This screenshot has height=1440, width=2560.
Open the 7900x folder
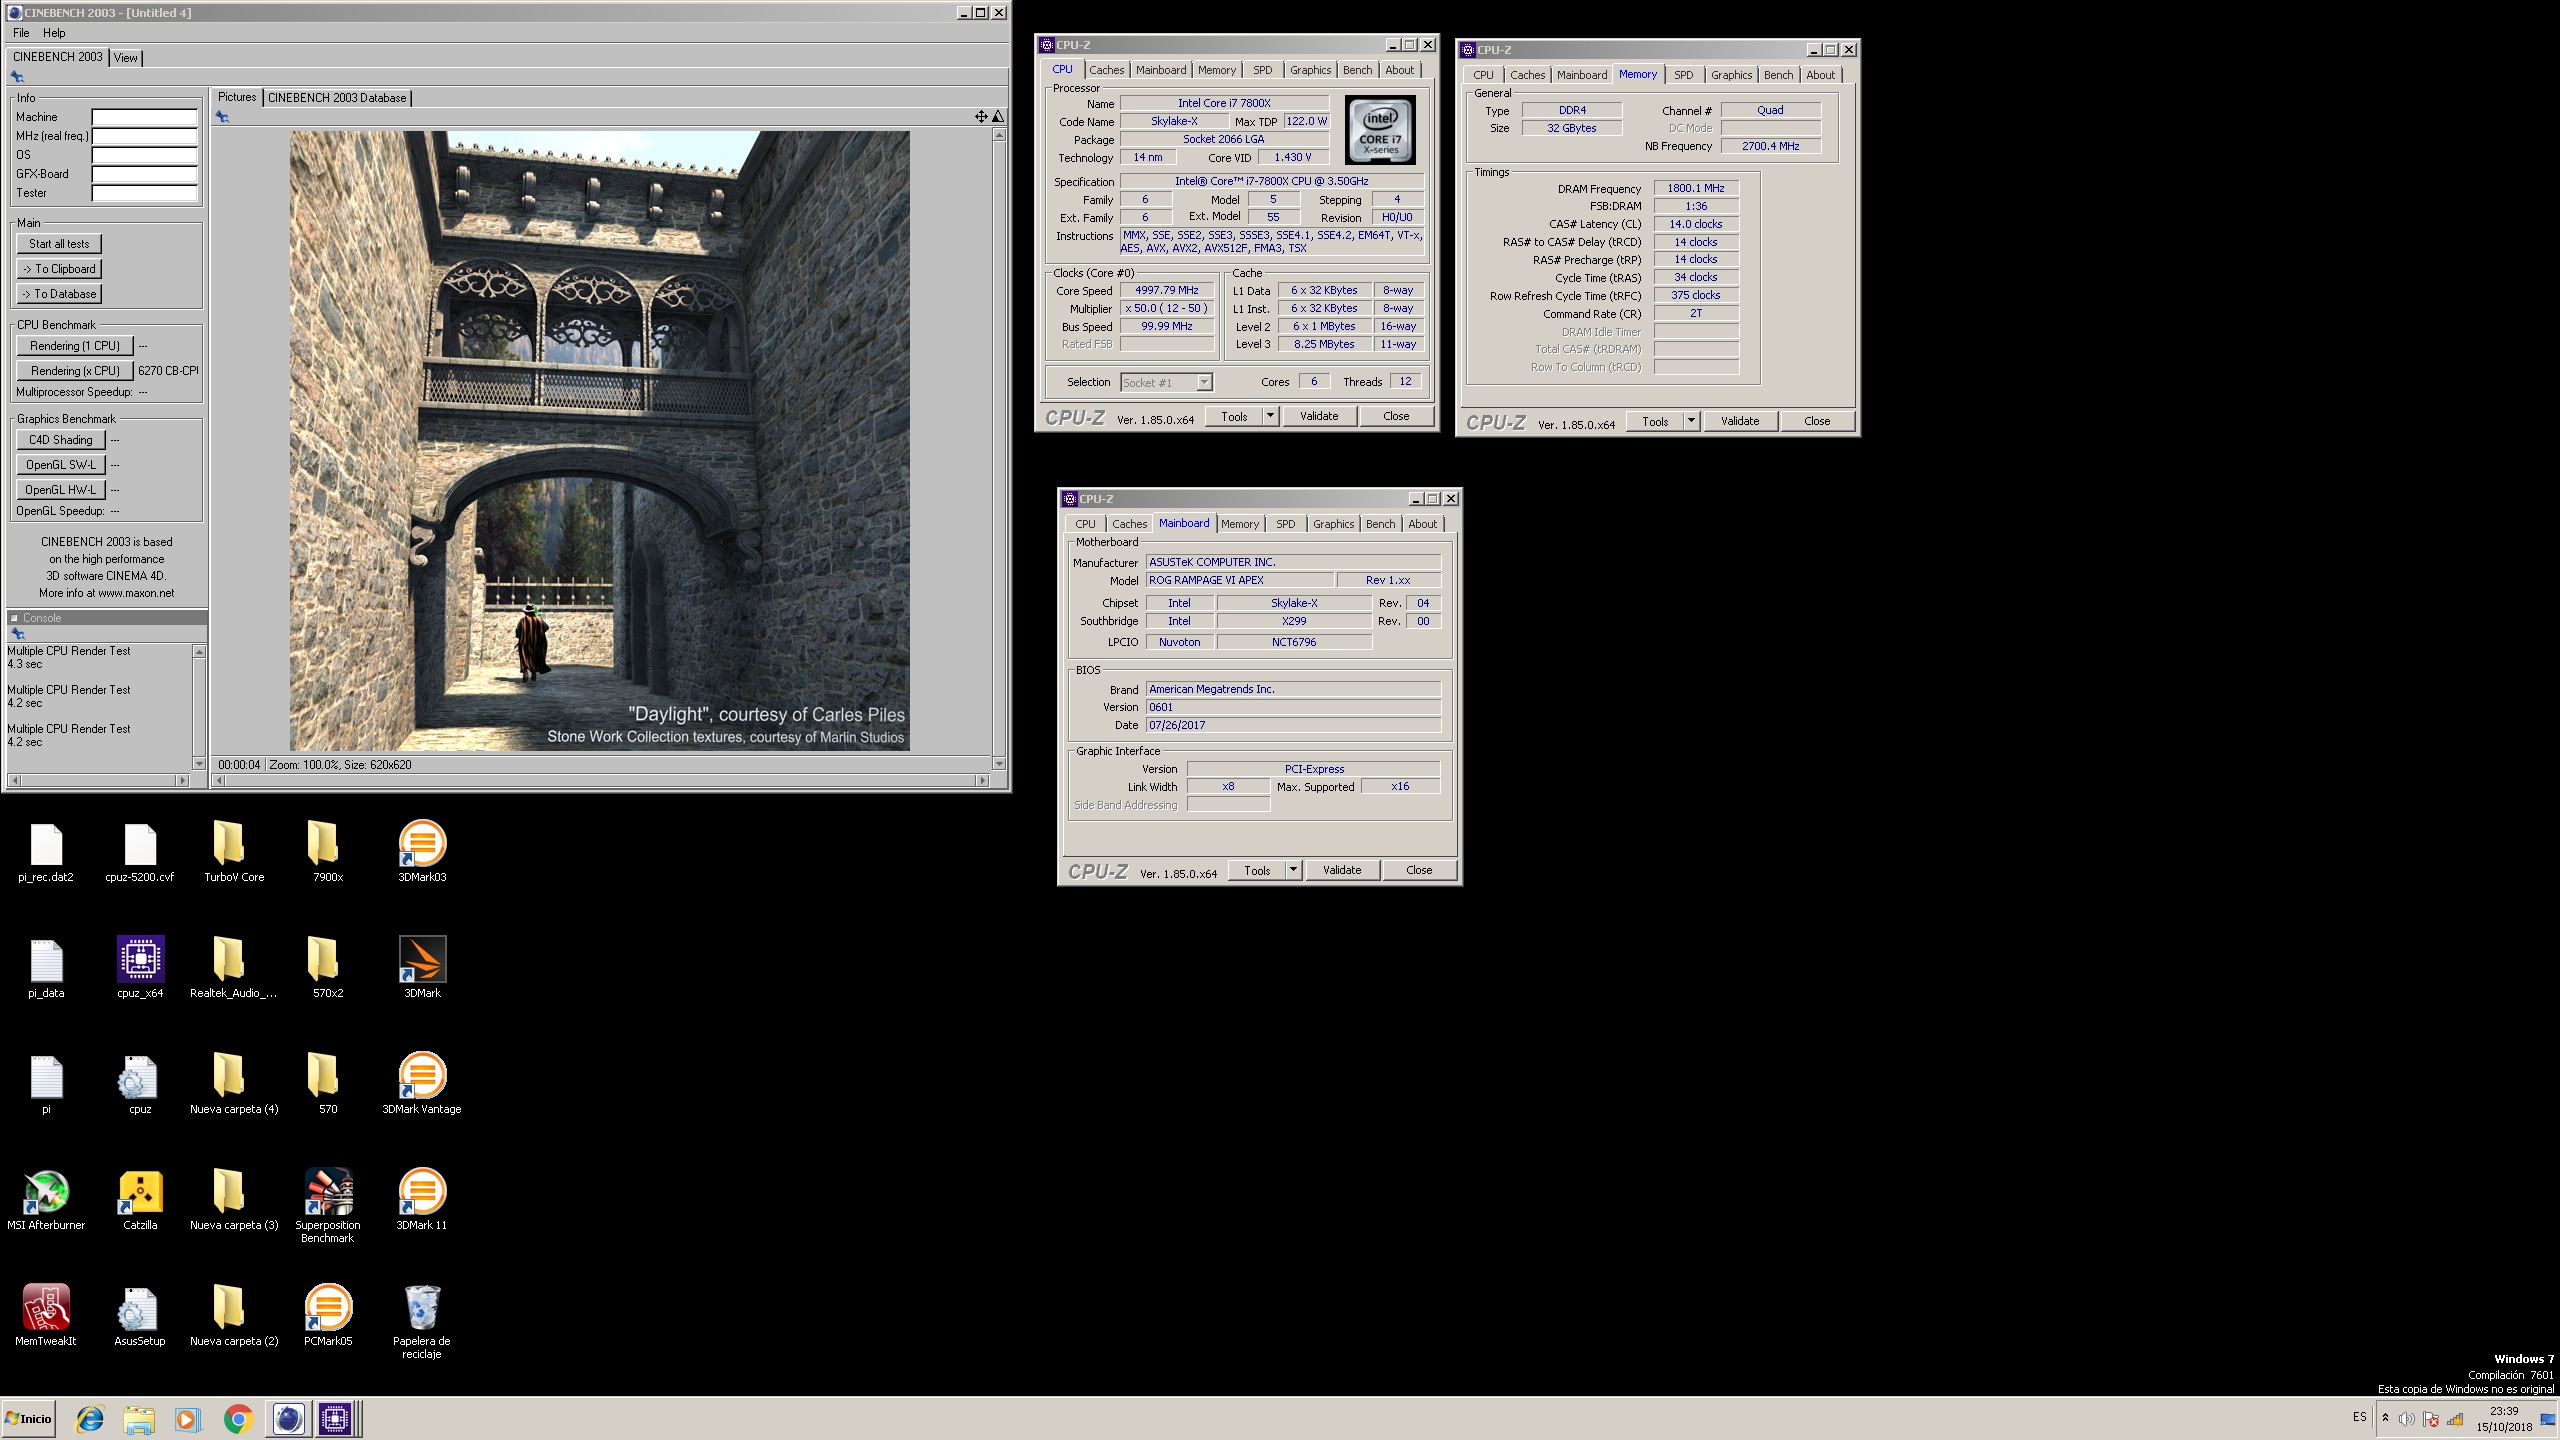pos(328,851)
